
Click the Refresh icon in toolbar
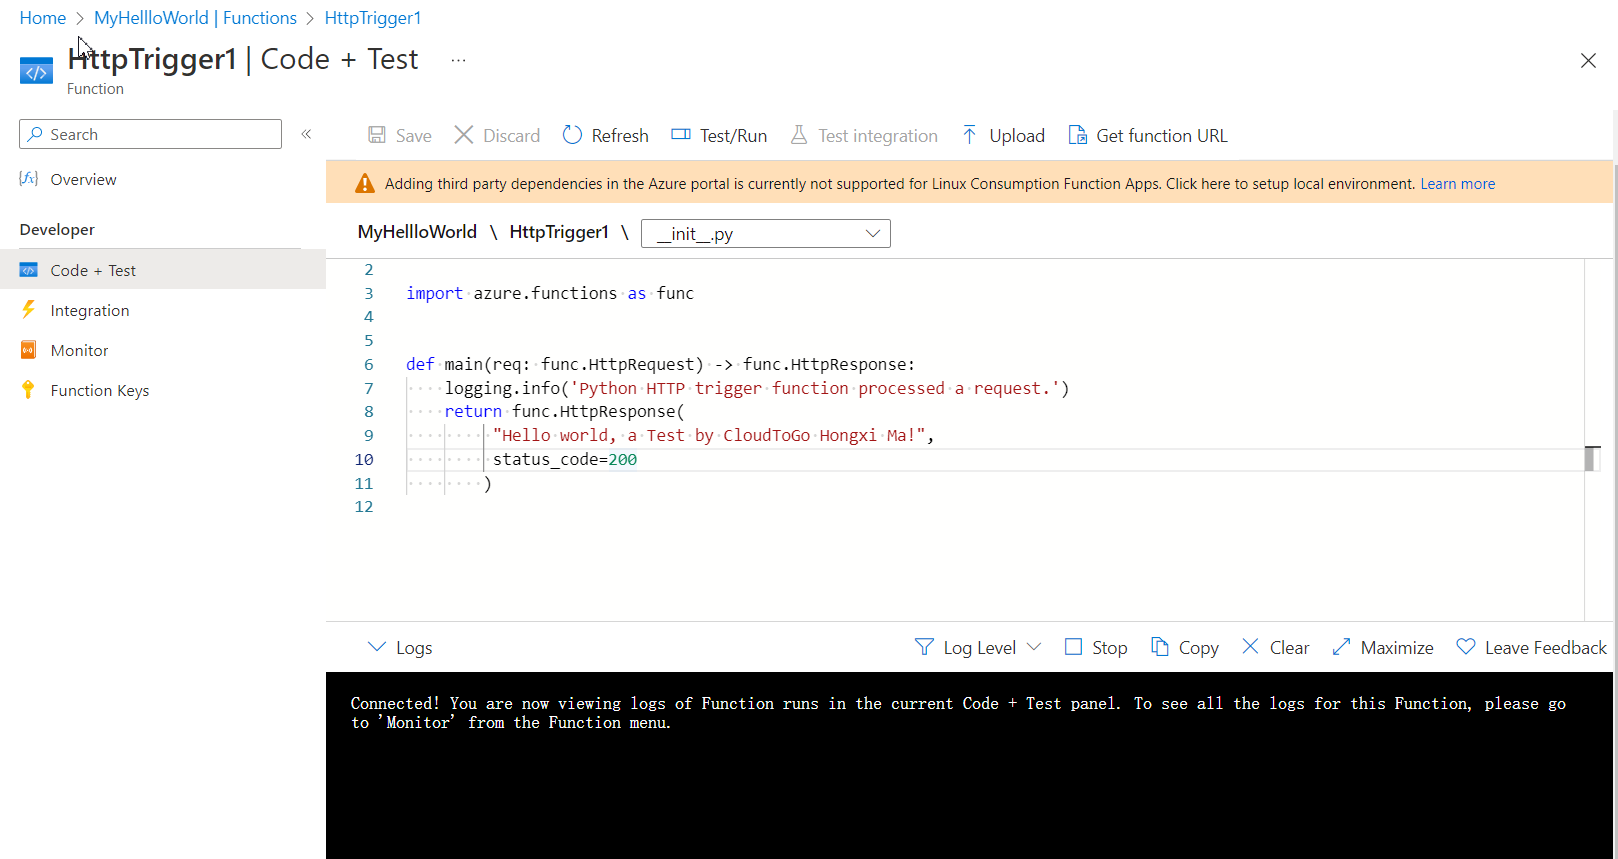(572, 135)
